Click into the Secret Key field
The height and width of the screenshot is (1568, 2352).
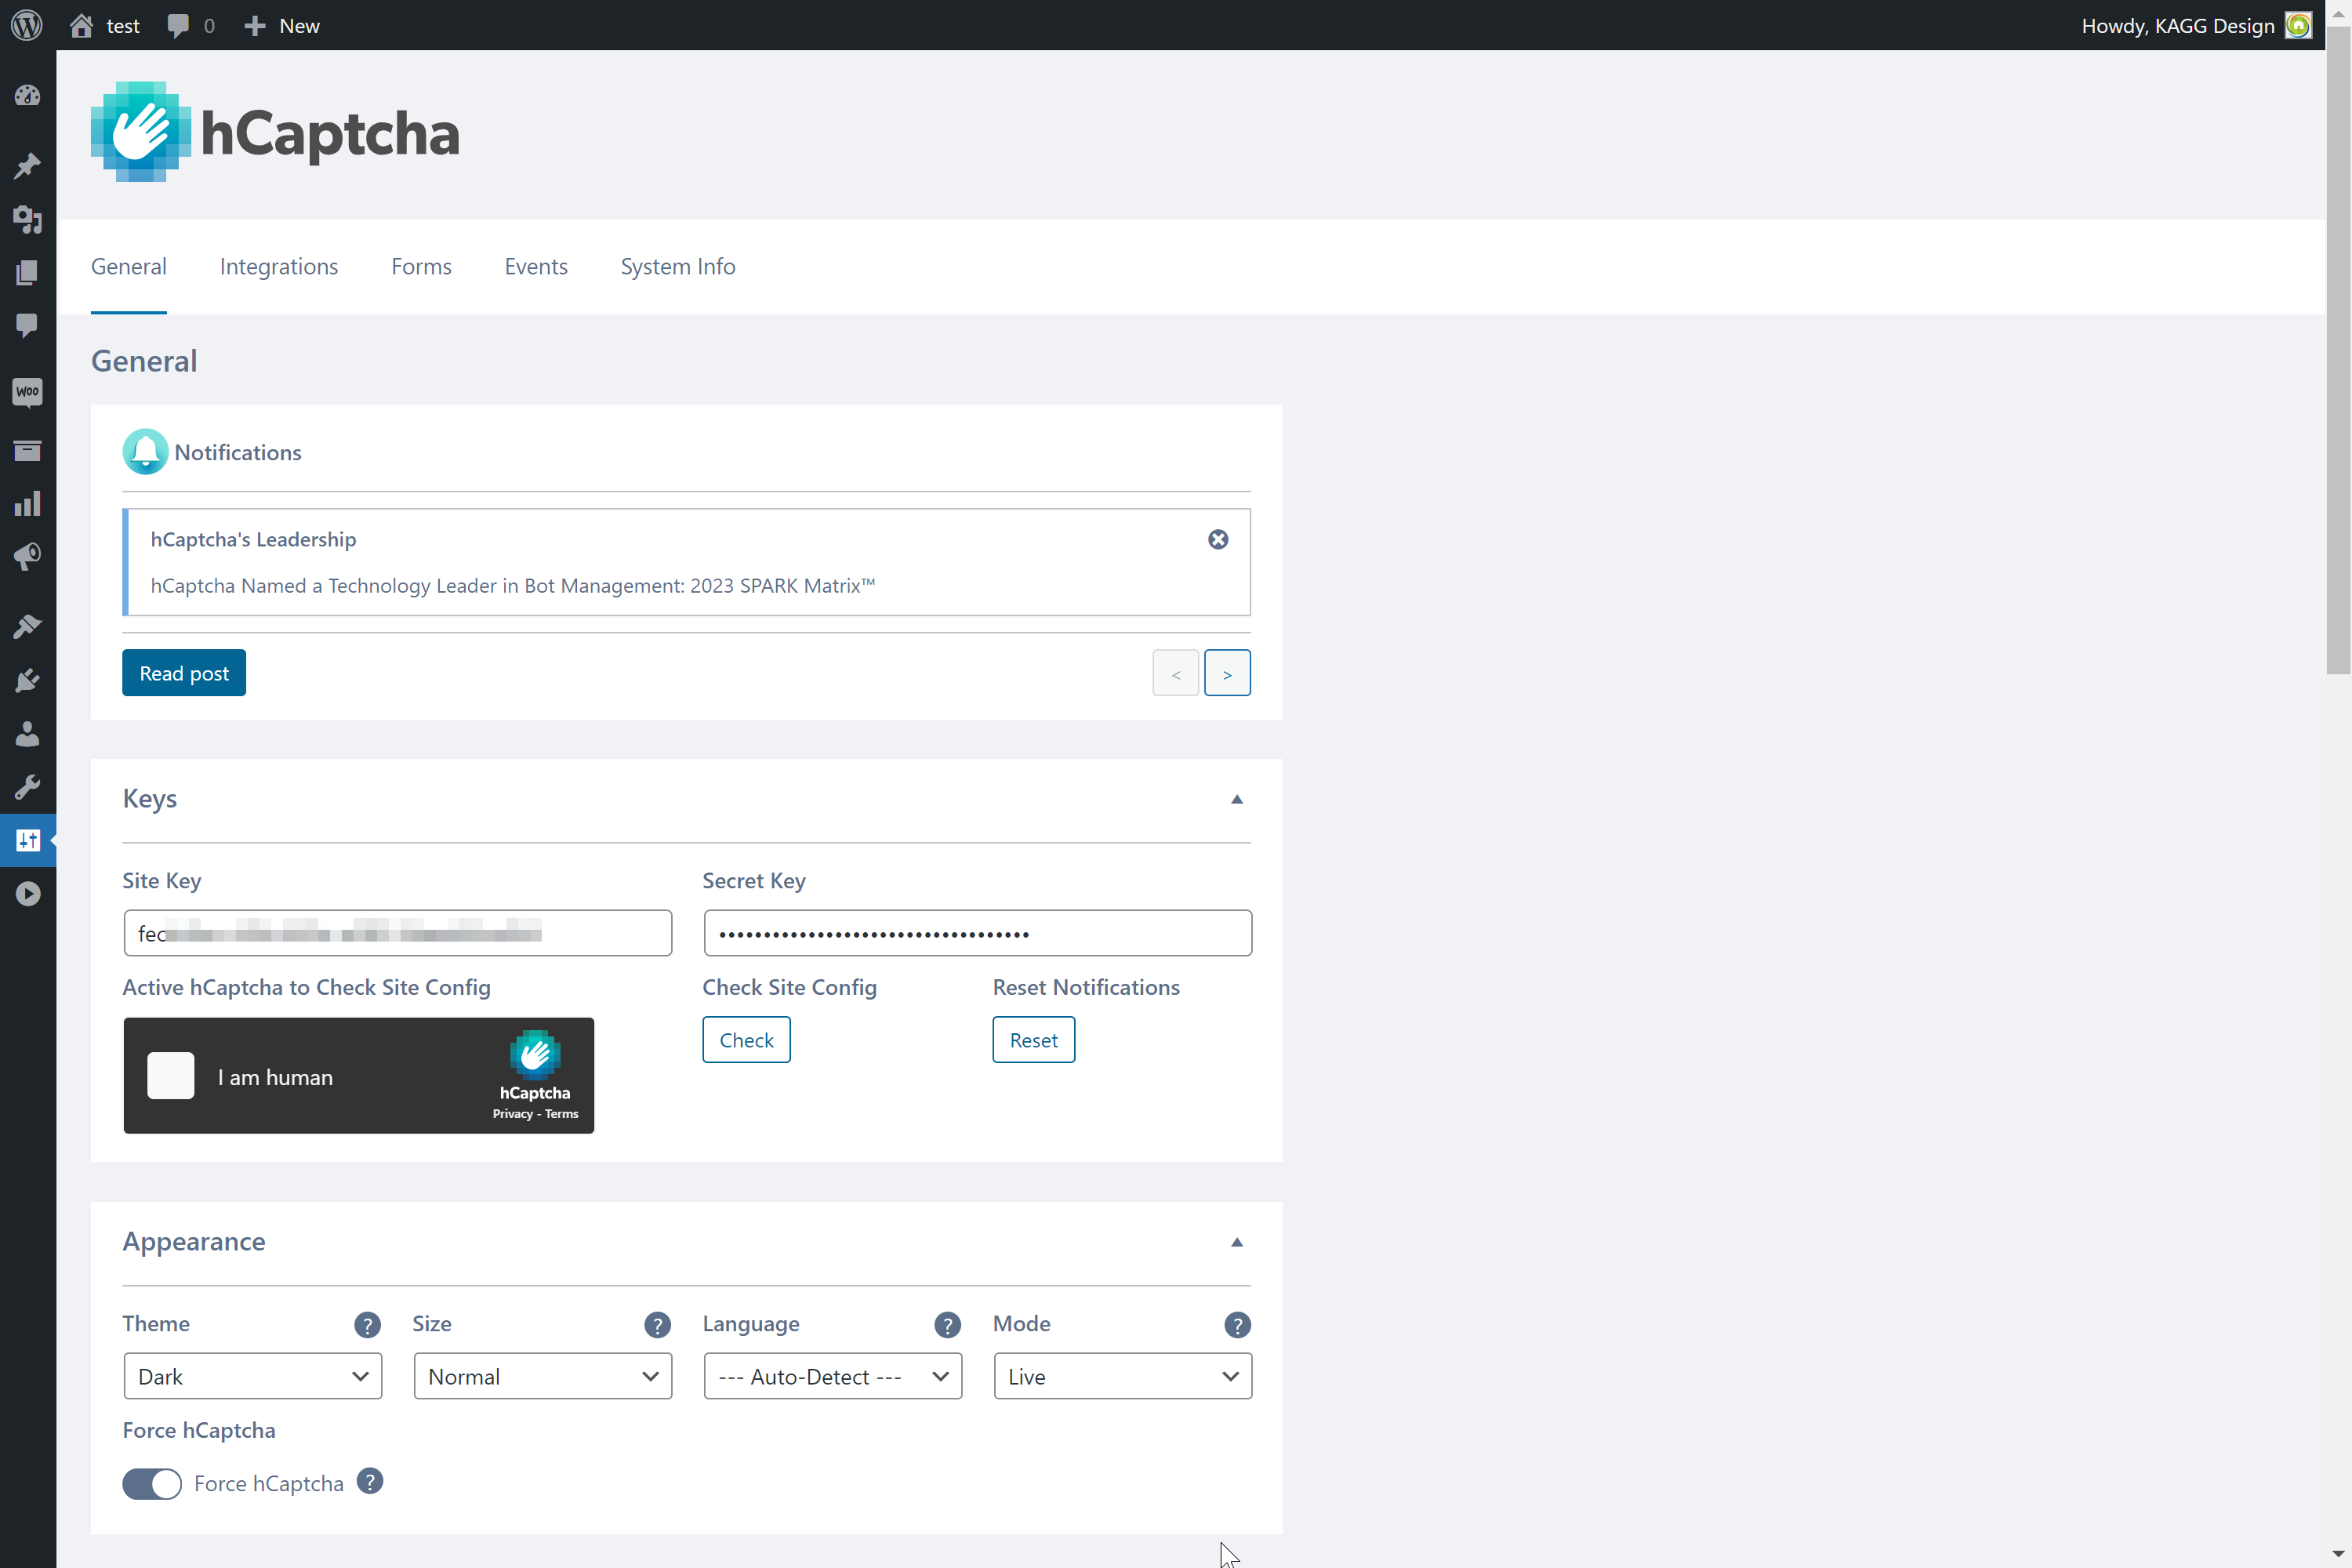pos(977,933)
